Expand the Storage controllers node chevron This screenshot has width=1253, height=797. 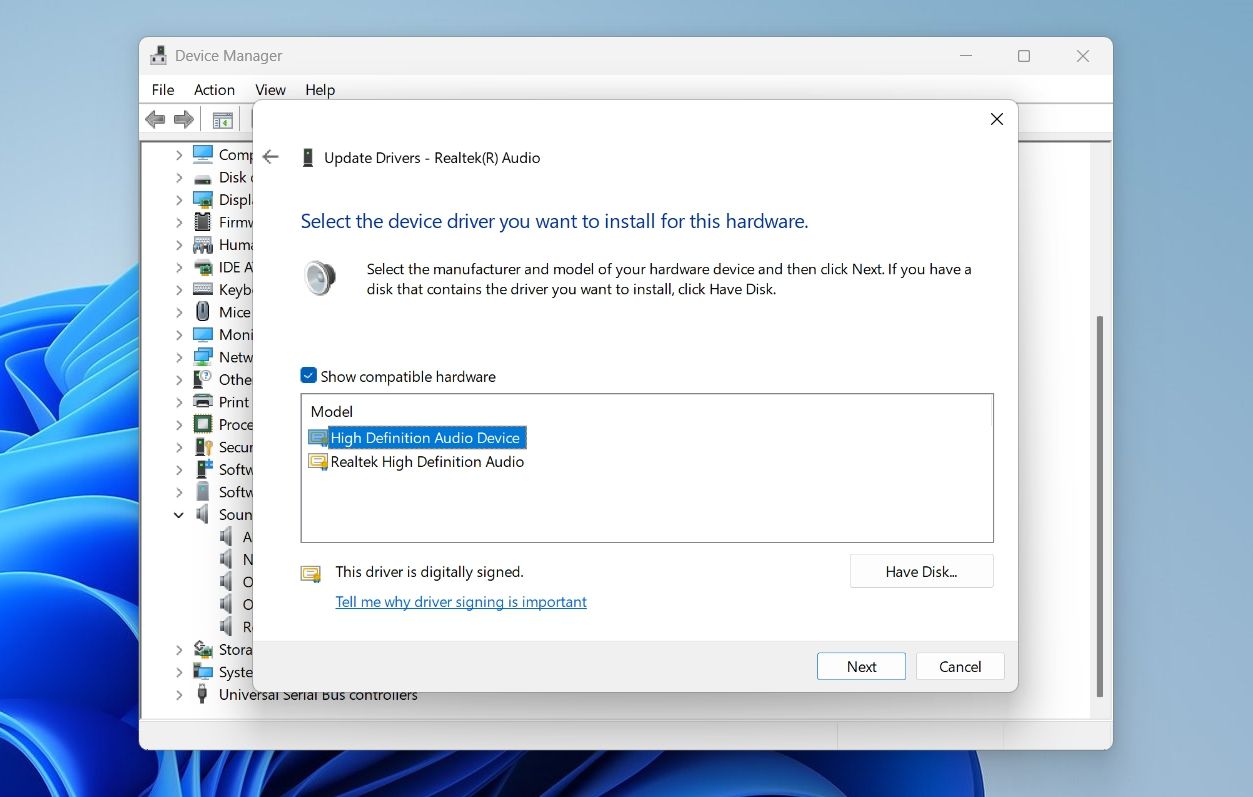tap(179, 649)
